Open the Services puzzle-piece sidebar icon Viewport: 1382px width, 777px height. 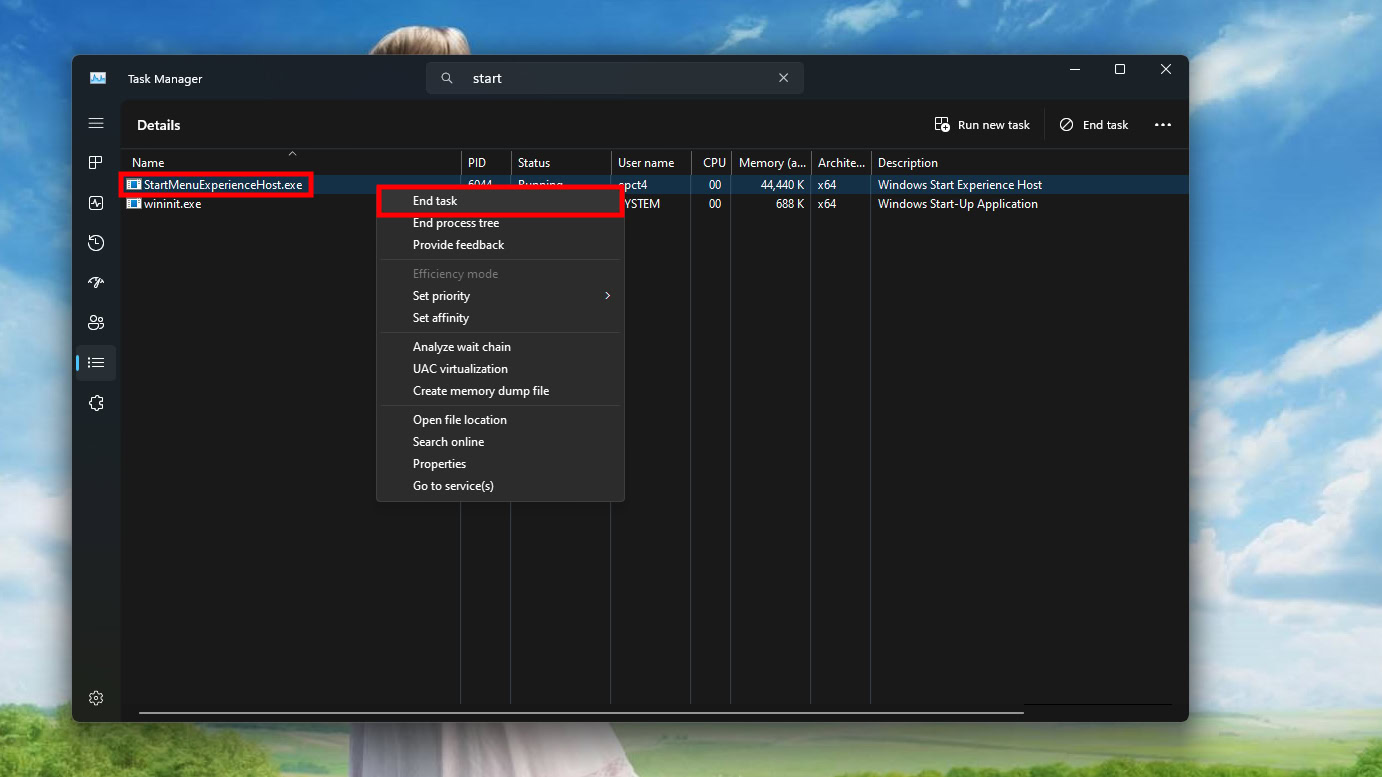click(96, 403)
